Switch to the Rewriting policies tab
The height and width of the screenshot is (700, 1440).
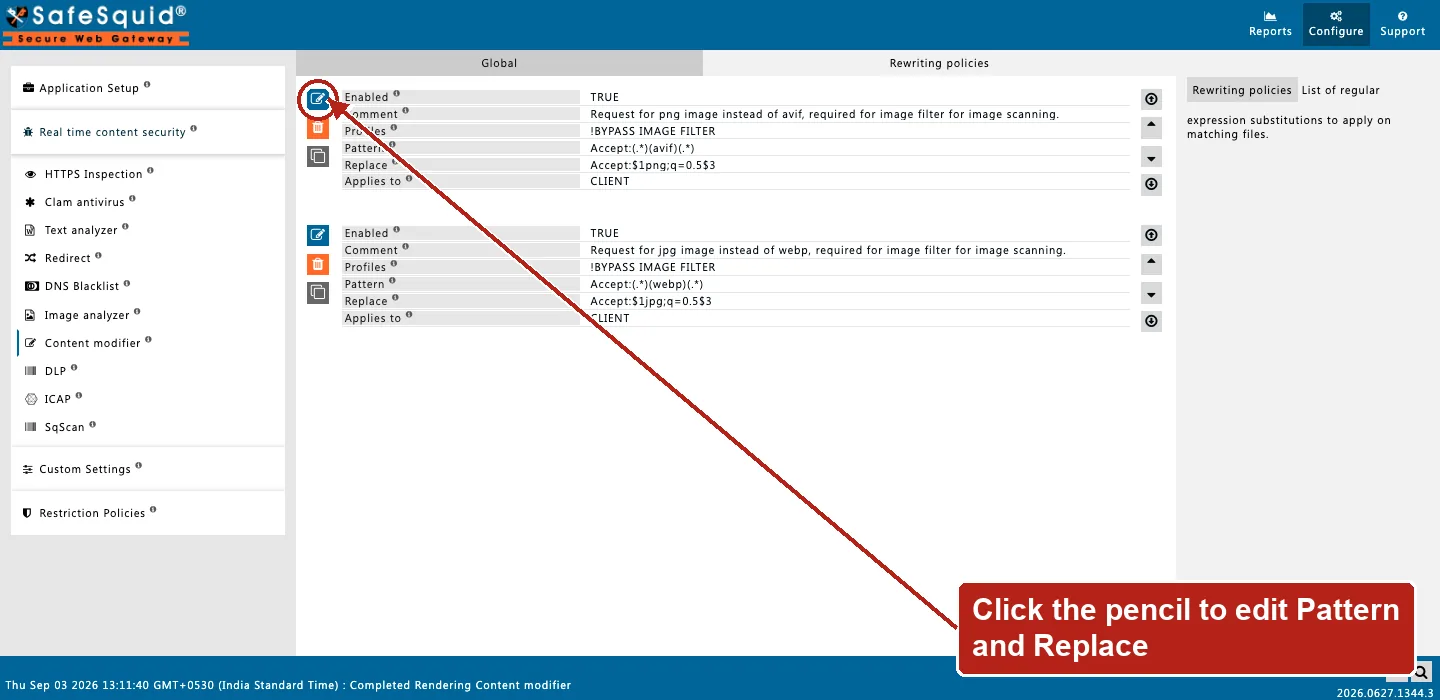coord(939,63)
